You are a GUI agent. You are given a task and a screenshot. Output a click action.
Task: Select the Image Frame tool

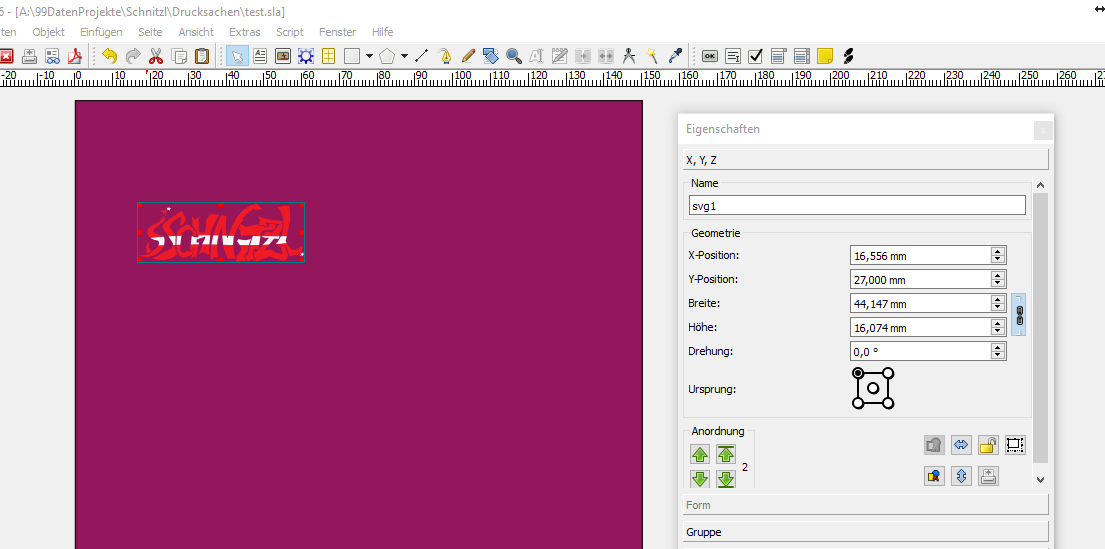(283, 56)
